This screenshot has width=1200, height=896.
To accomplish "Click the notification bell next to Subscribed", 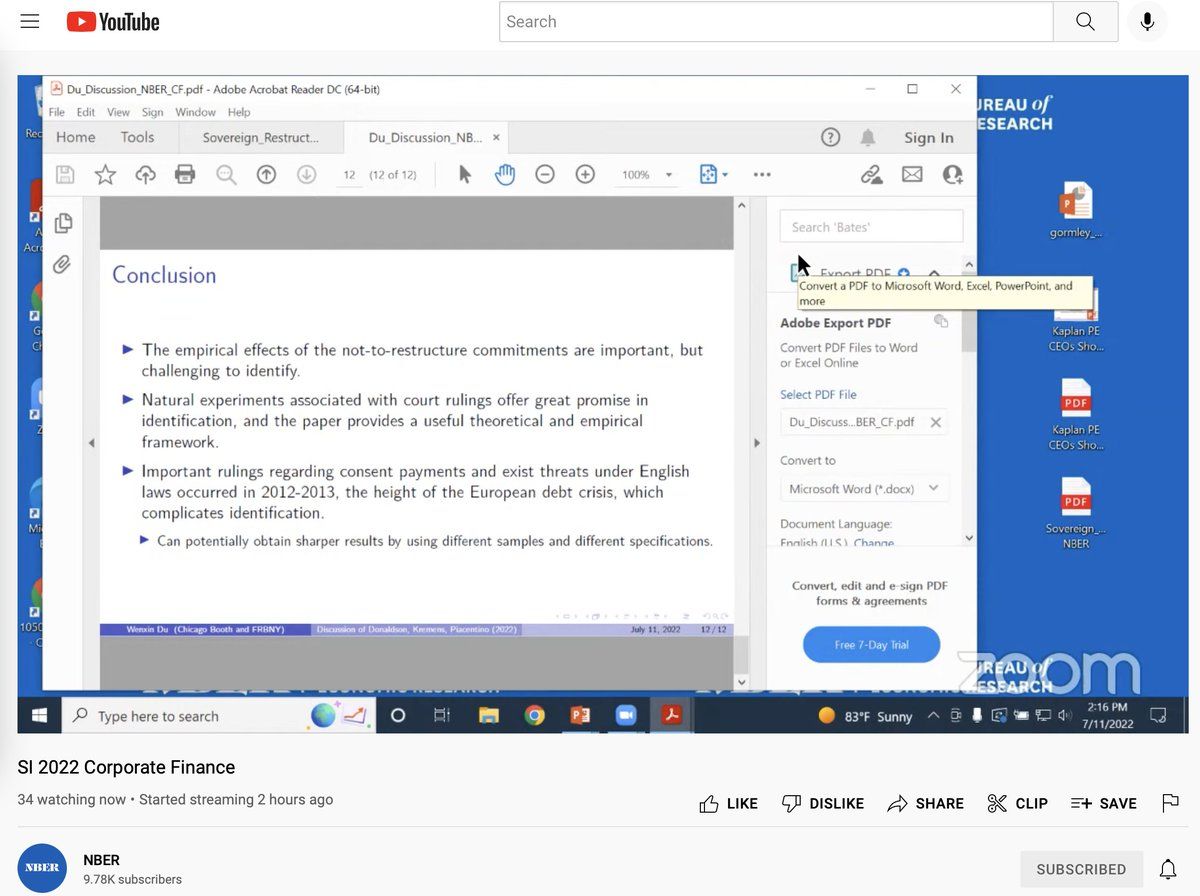I will (x=1167, y=869).
